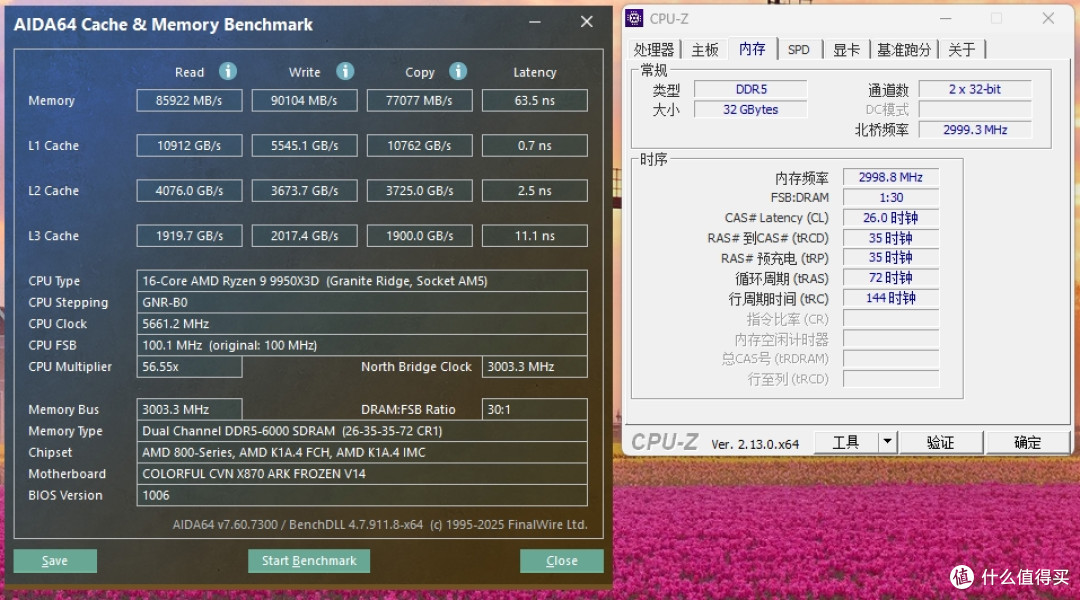The height and width of the screenshot is (600, 1080).
Task: Click the L1 Cache Read 10912 GB/s value
Action: pyautogui.click(x=189, y=145)
